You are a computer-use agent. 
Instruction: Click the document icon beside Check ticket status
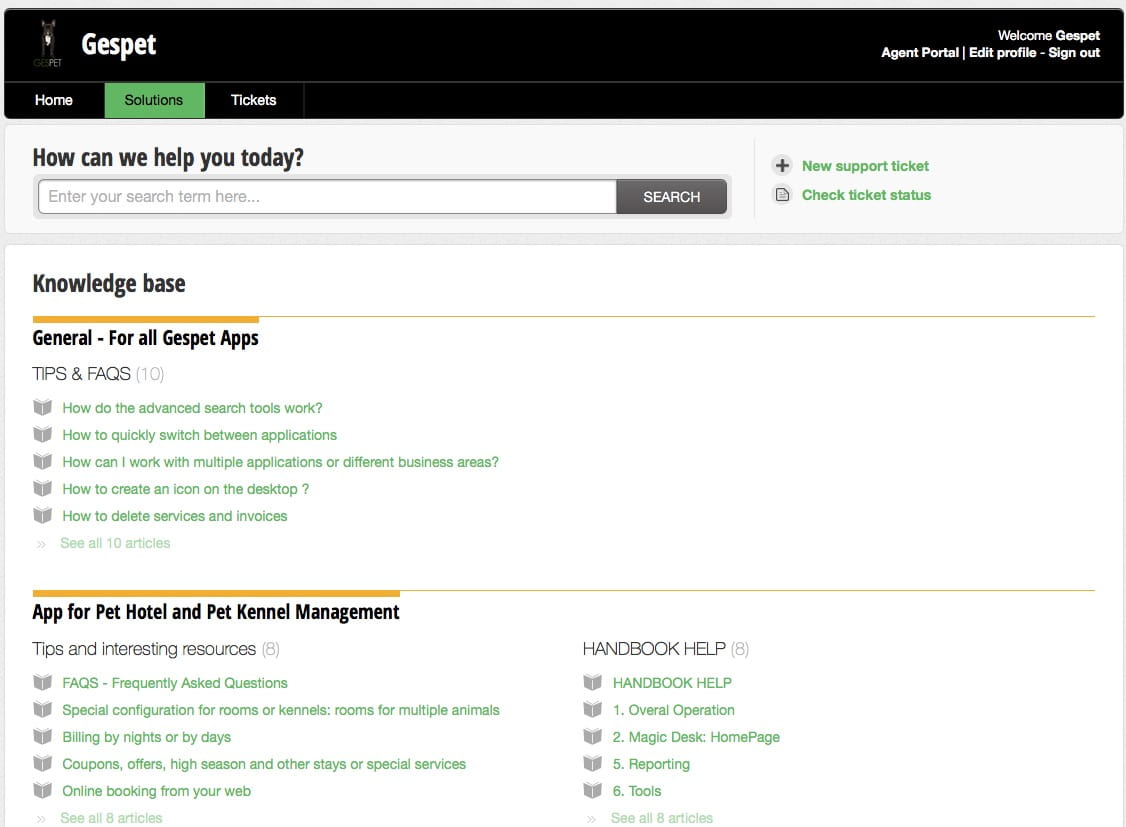tap(782, 195)
